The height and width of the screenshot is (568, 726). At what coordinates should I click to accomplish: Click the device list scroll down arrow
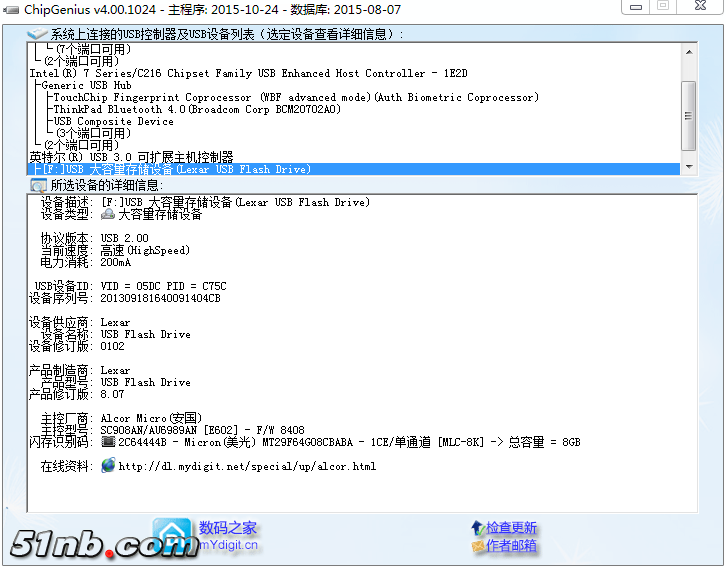pyautogui.click(x=689, y=167)
